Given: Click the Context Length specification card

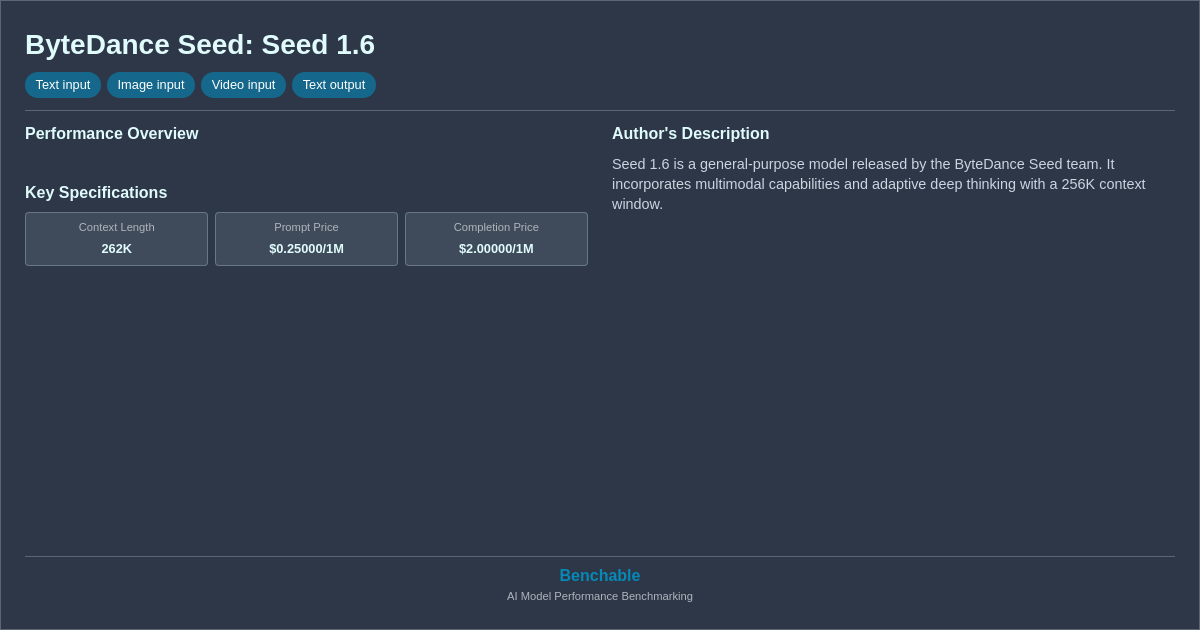Looking at the screenshot, I should pos(116,239).
